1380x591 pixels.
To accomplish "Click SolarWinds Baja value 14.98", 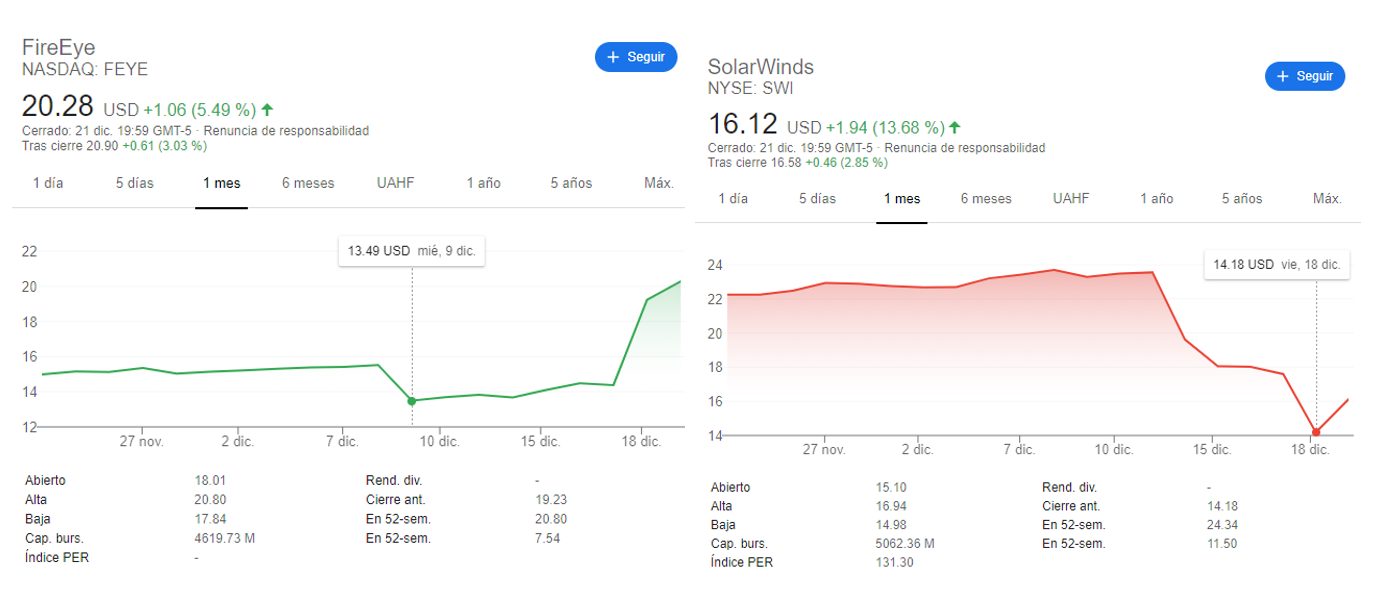I will pyautogui.click(x=891, y=525).
